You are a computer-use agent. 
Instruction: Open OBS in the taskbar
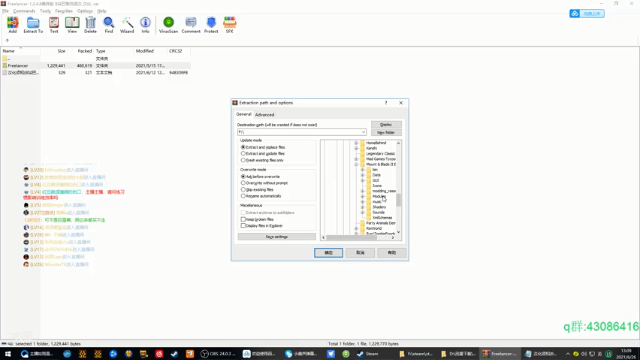click(x=218, y=354)
